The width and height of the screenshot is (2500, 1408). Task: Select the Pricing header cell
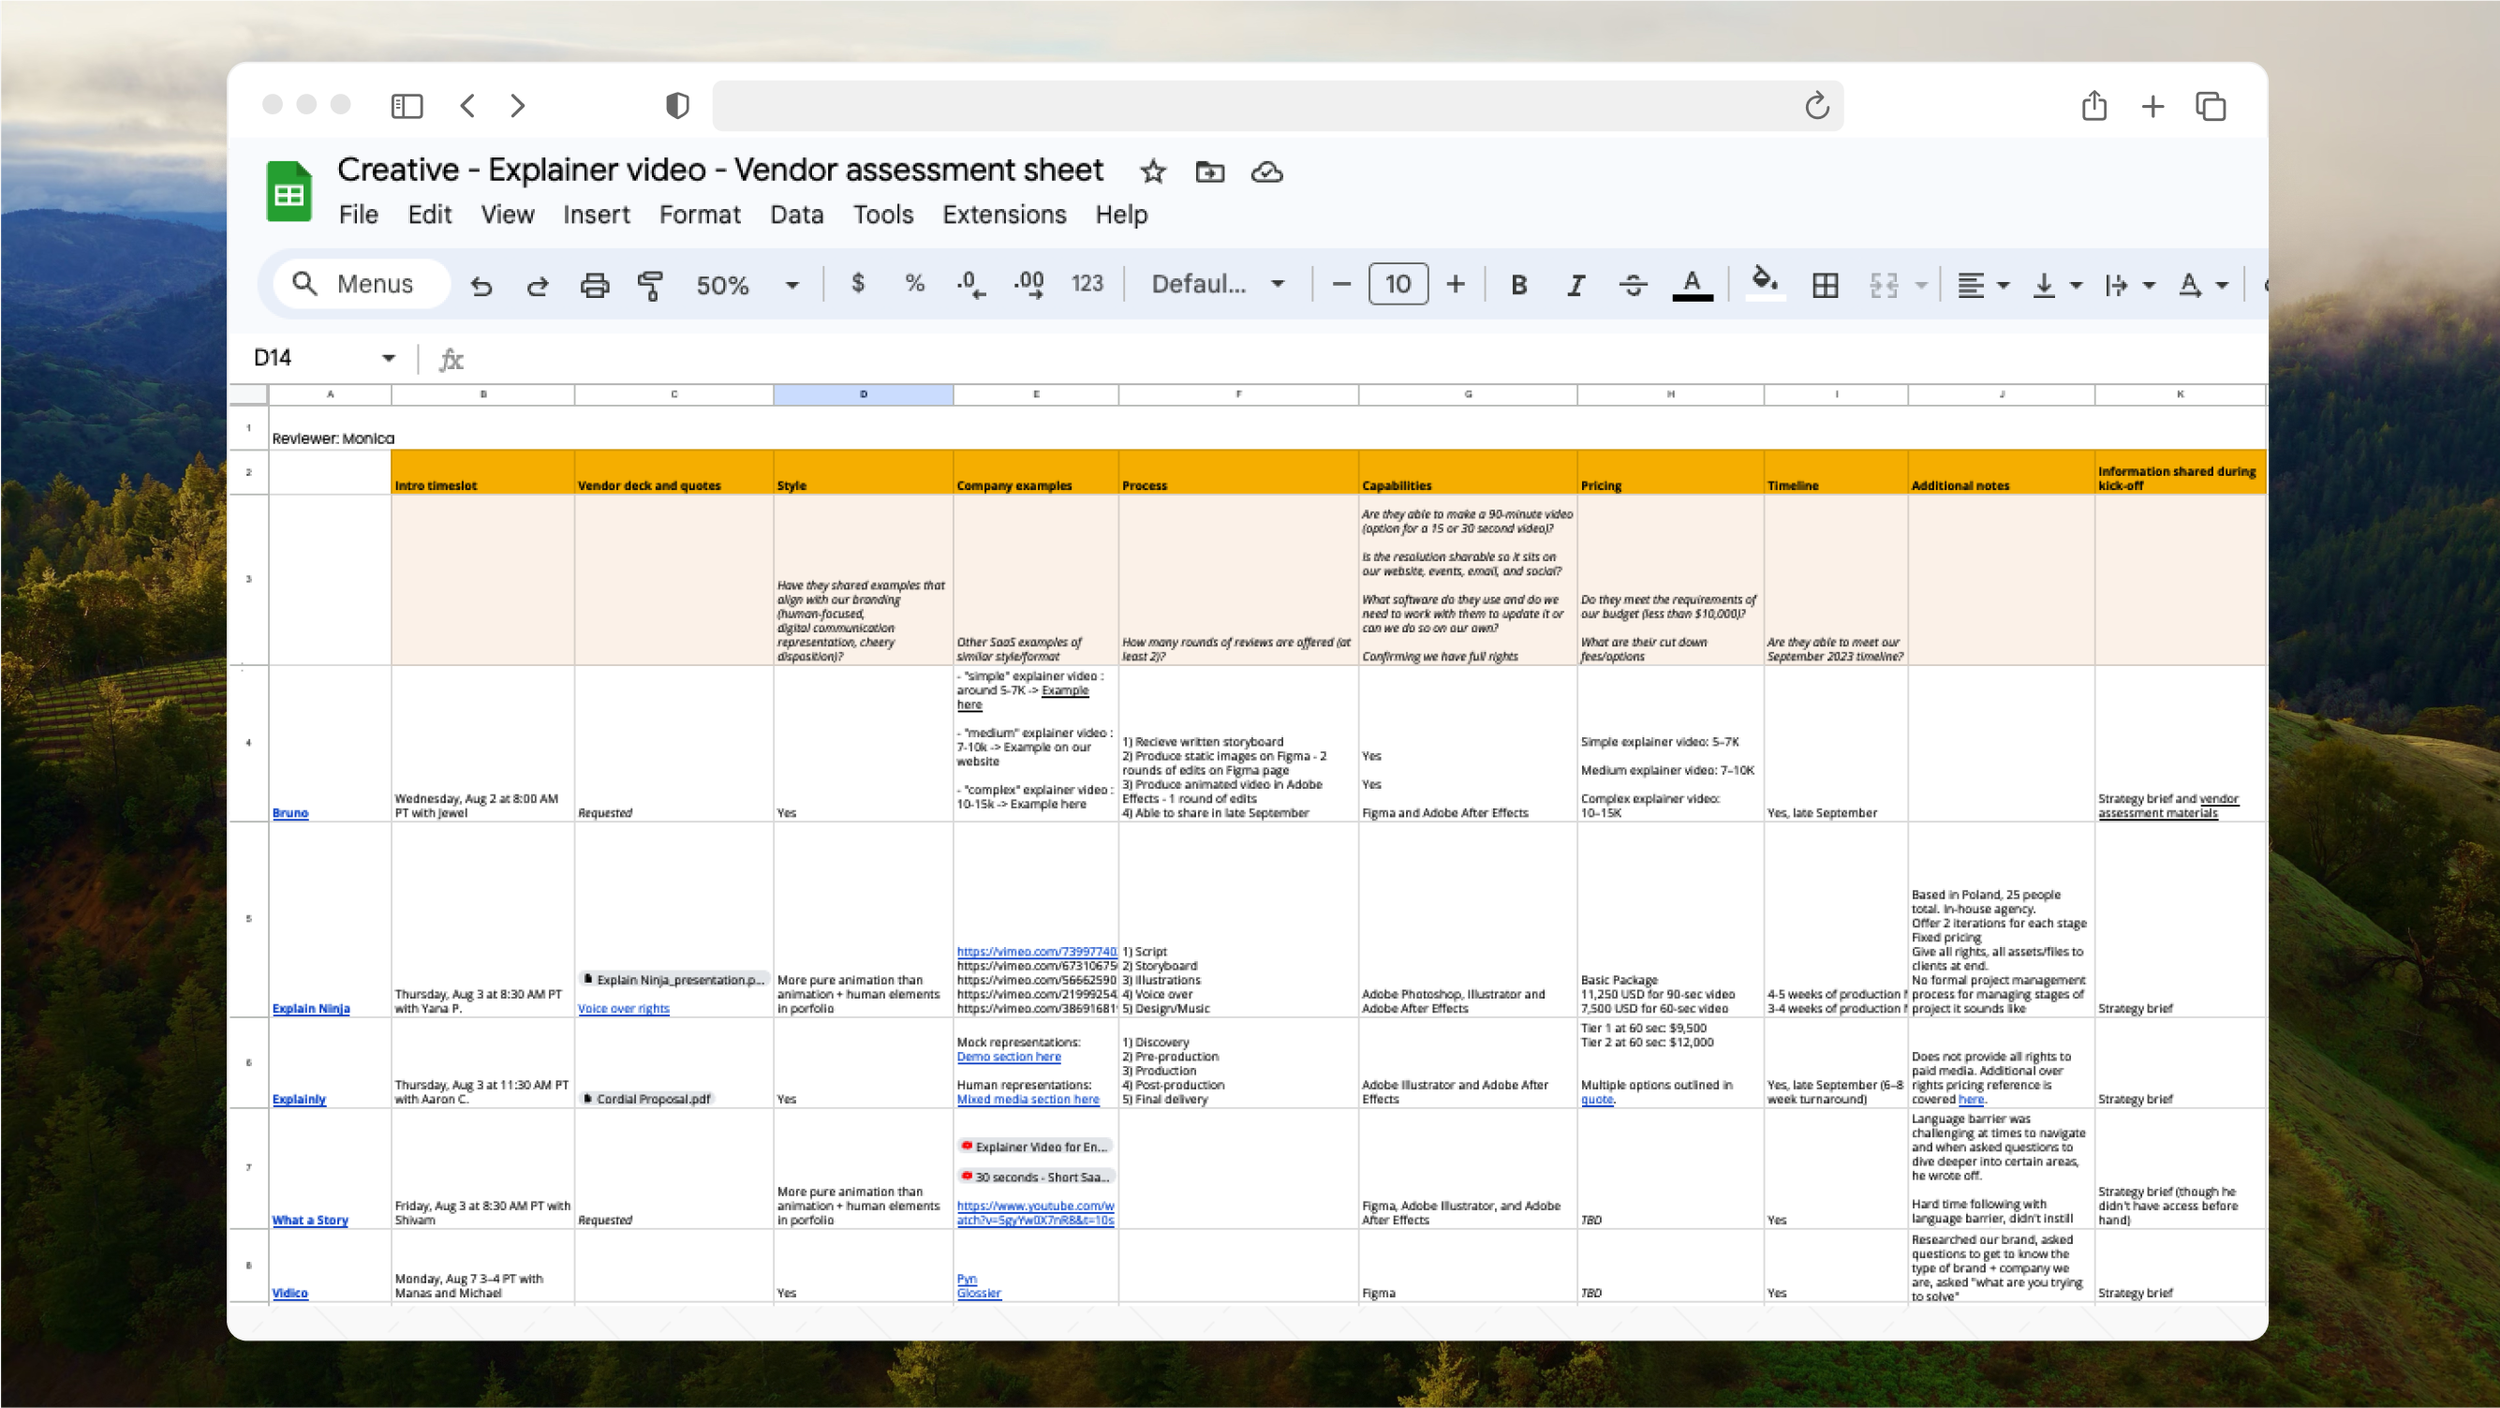pos(1670,472)
